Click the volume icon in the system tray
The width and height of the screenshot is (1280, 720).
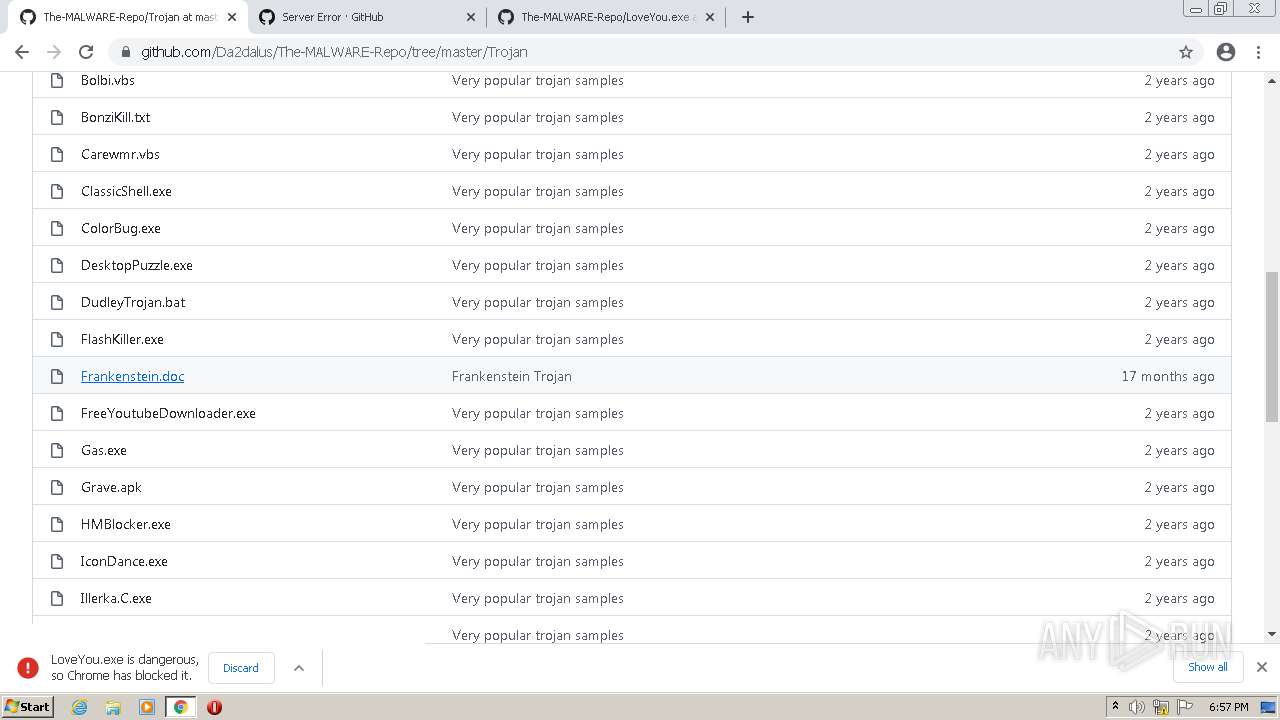click(1137, 707)
